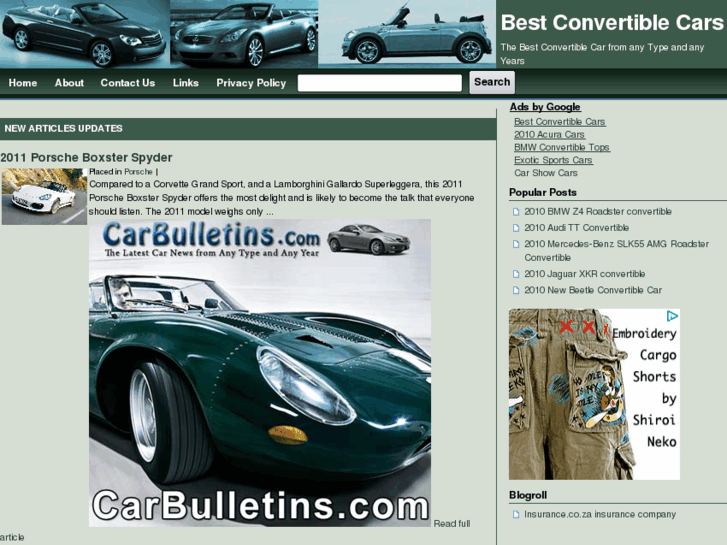
Task: Click the AdChoices icon on cargo shorts ad
Action: pos(672,316)
